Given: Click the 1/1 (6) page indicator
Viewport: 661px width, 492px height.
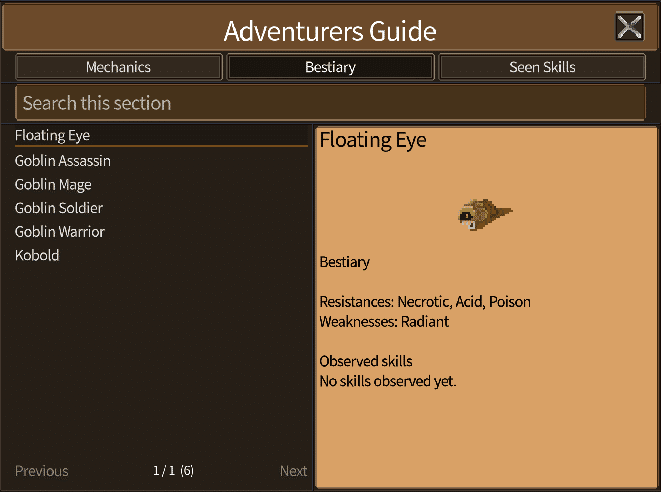Looking at the screenshot, I should coord(173,470).
